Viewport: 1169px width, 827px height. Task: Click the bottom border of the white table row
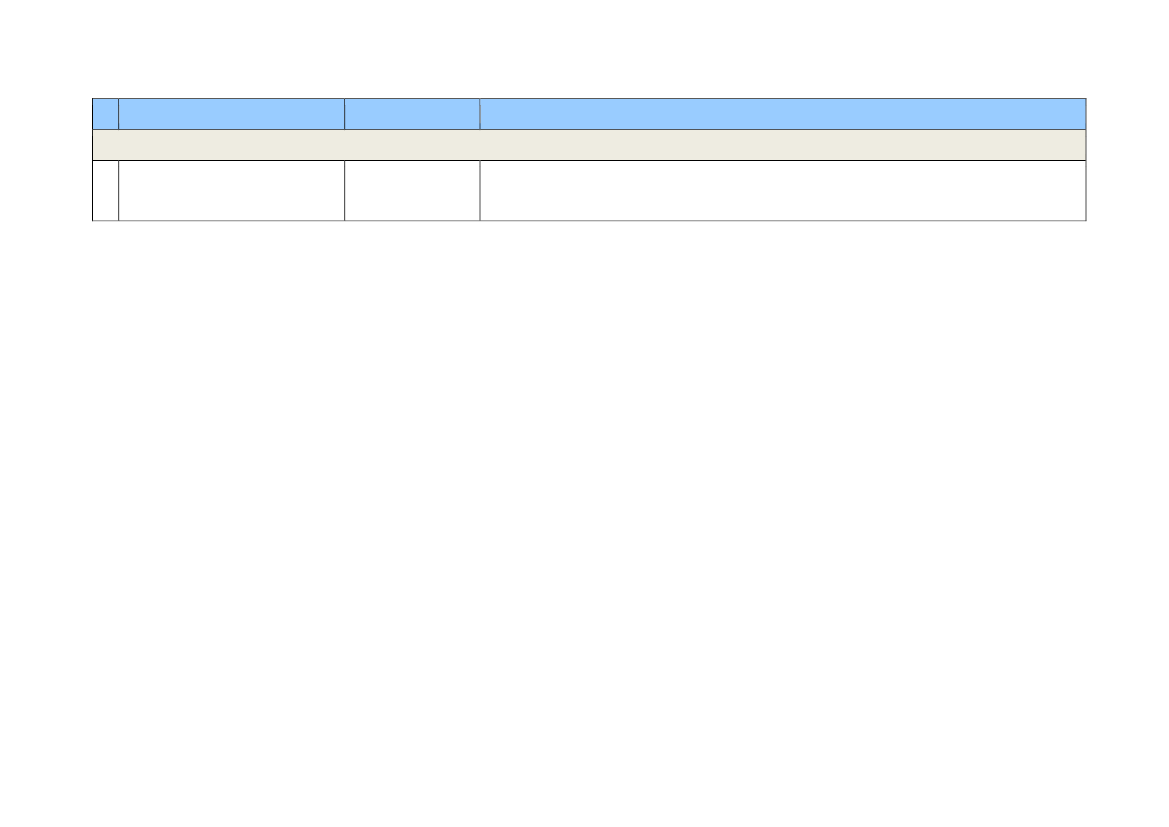tap(589, 221)
